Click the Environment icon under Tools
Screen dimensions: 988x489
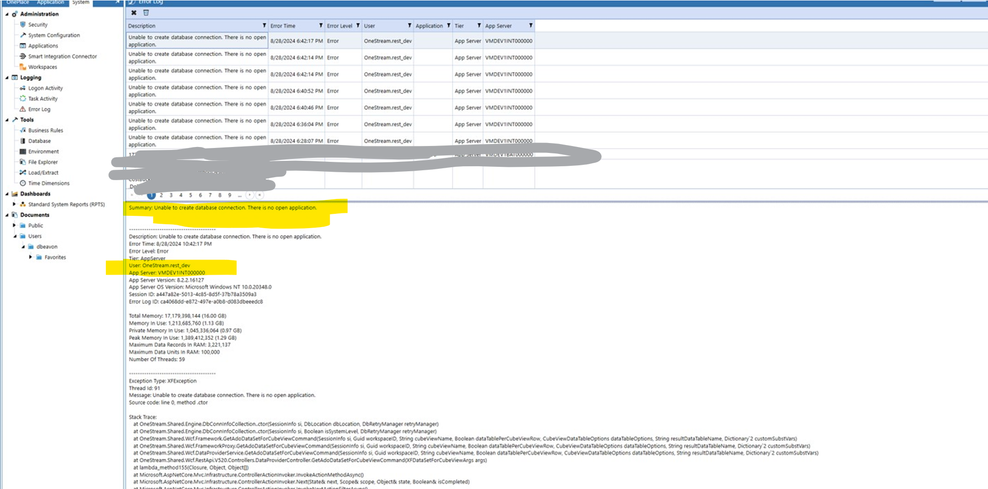23,151
